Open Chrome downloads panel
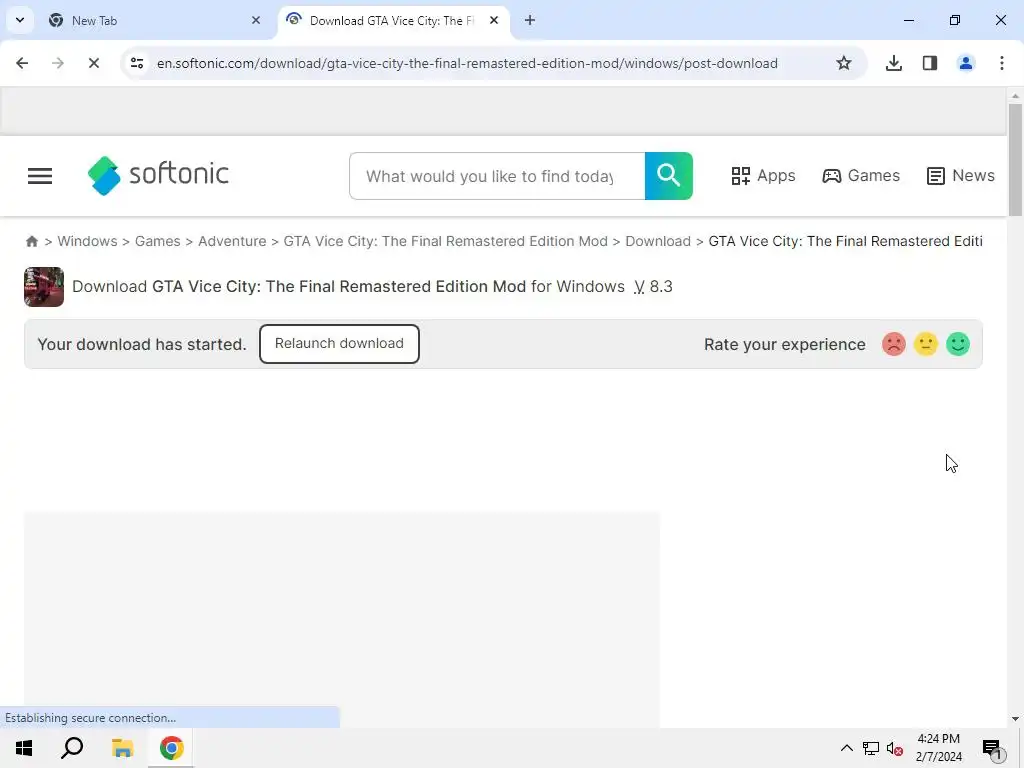1024x768 pixels. click(x=894, y=63)
